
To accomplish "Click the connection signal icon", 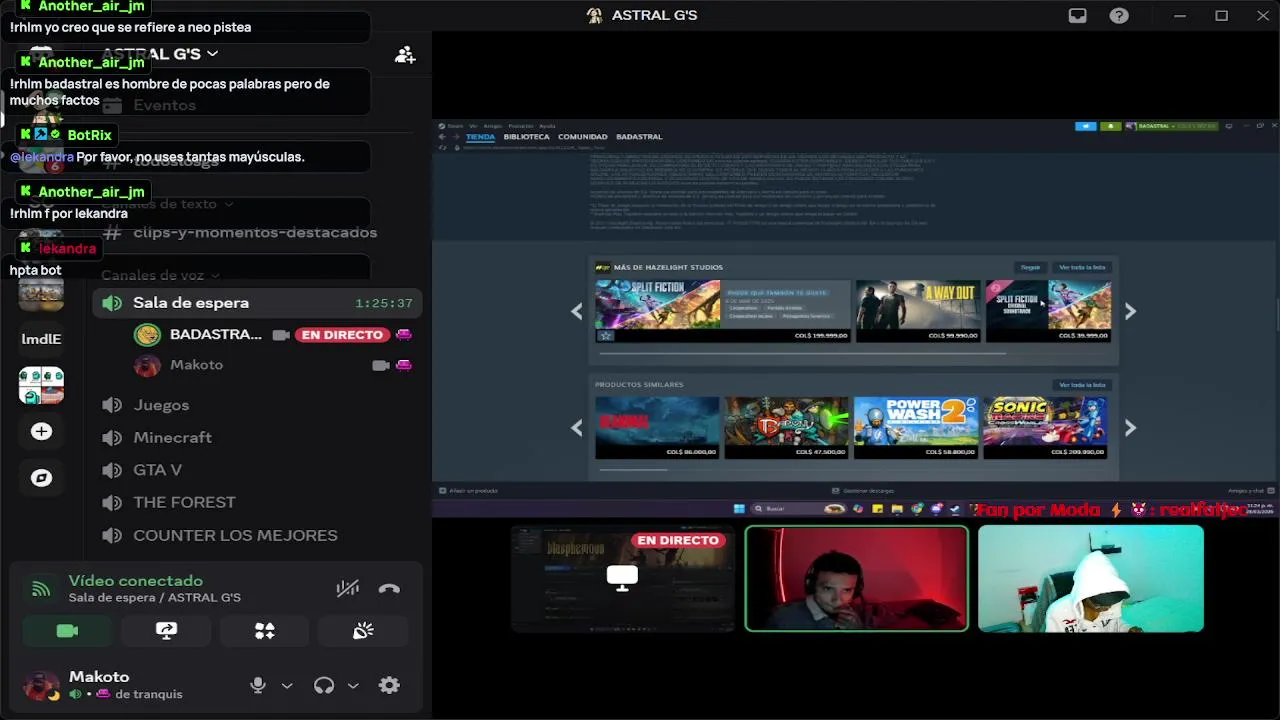I will [41, 588].
